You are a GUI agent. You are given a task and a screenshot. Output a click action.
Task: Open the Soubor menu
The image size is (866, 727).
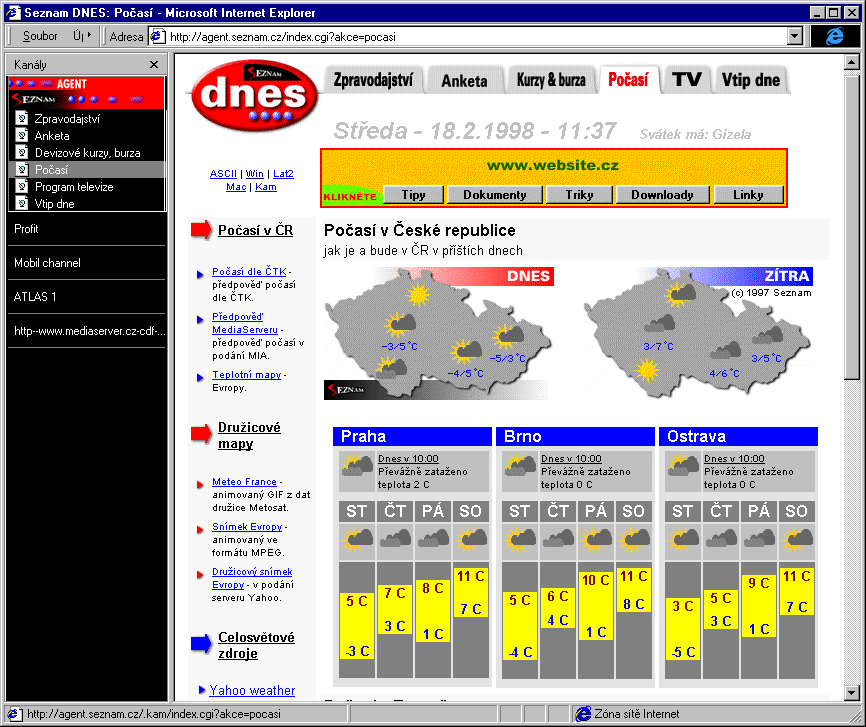click(x=39, y=36)
